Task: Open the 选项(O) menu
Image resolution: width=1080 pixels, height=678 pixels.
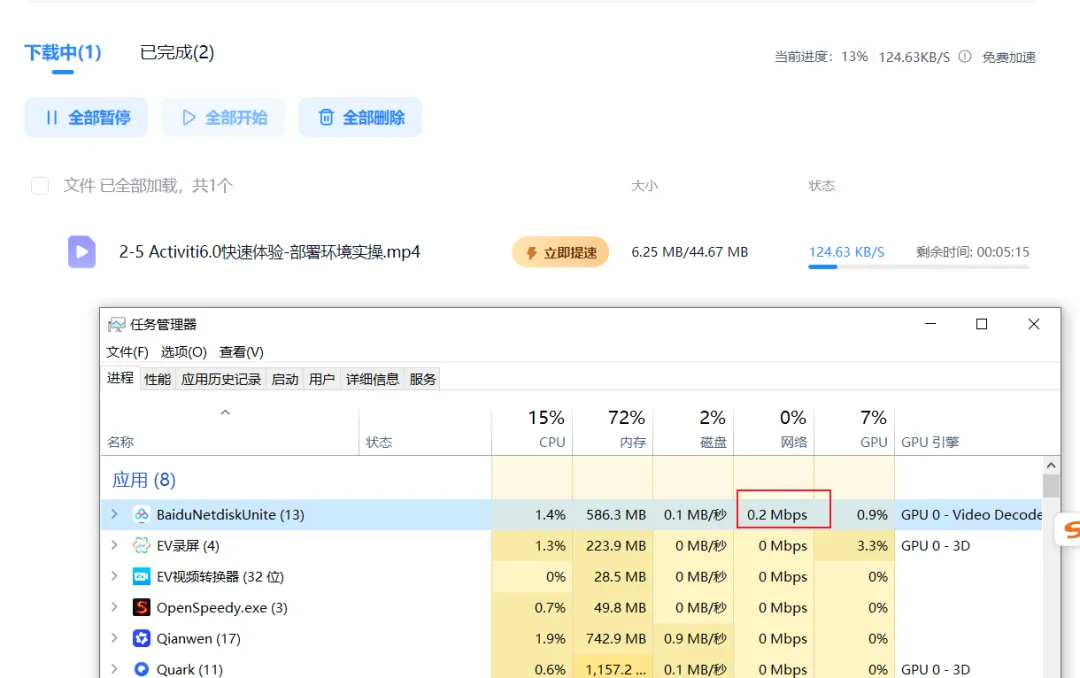Action: click(x=183, y=352)
